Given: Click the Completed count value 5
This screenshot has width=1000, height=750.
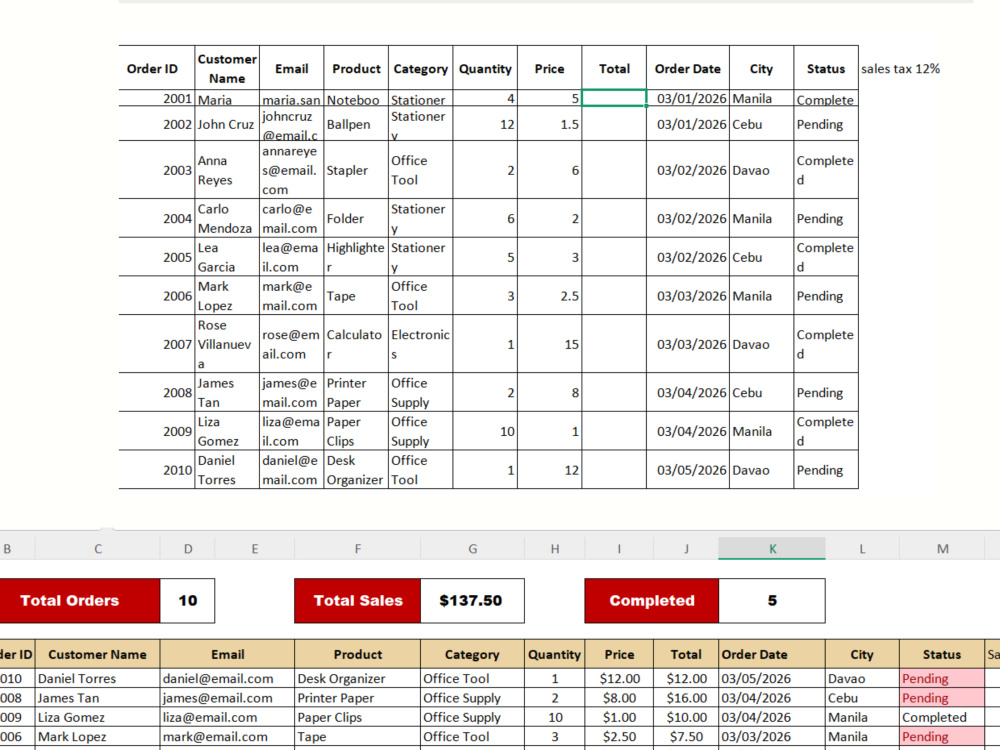Looking at the screenshot, I should pos(772,601).
